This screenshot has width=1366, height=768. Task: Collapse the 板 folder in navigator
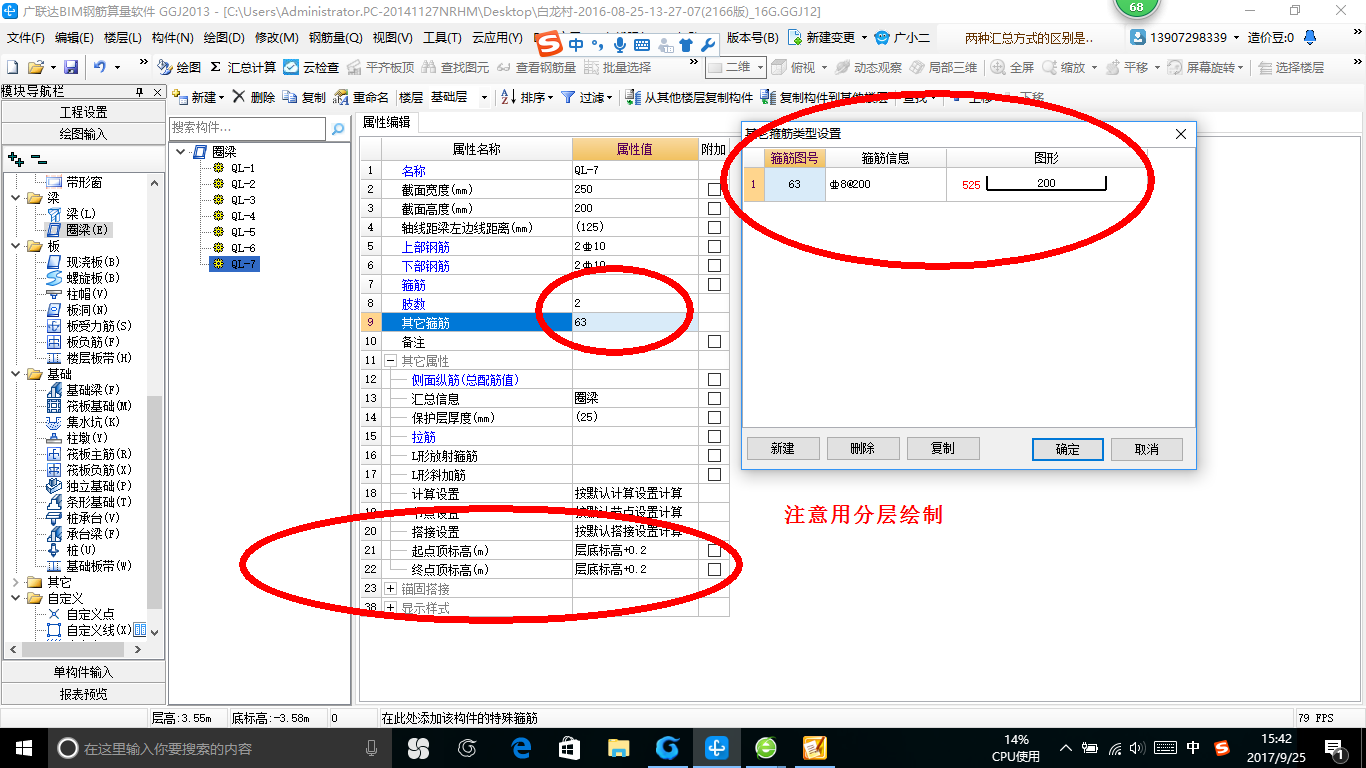[16, 246]
